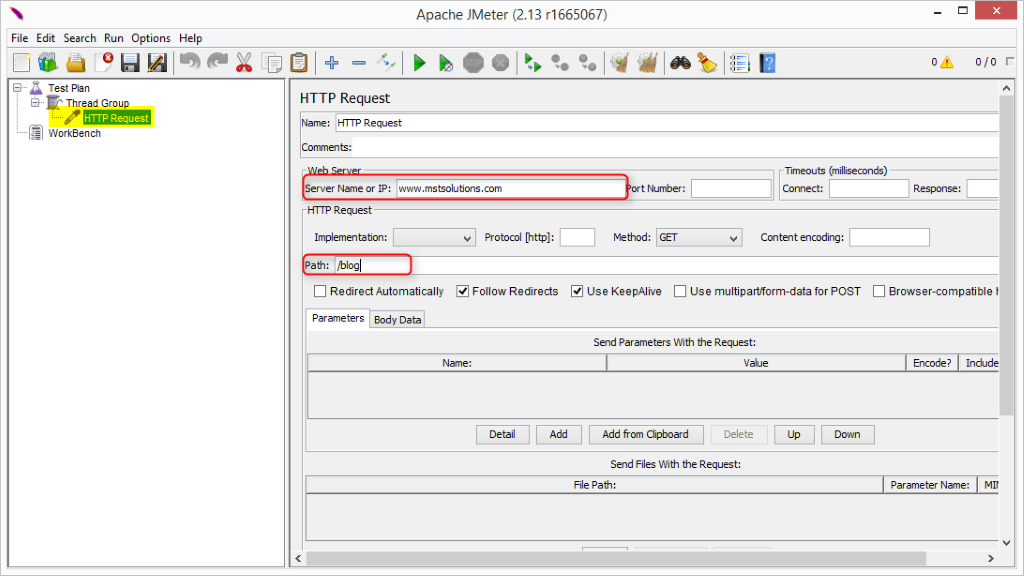Screen dimensions: 1024x576
Task: Click the Shutdown test icon
Action: [x=500, y=63]
